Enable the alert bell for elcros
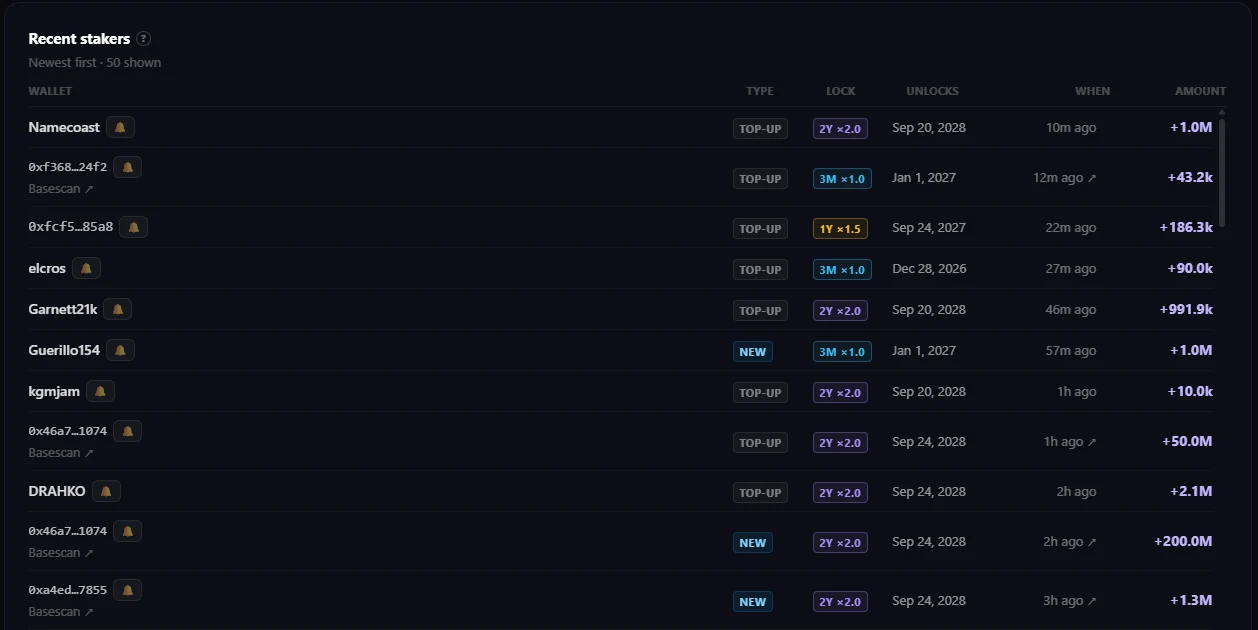Screen dimensions: 1258x630 coord(86,269)
